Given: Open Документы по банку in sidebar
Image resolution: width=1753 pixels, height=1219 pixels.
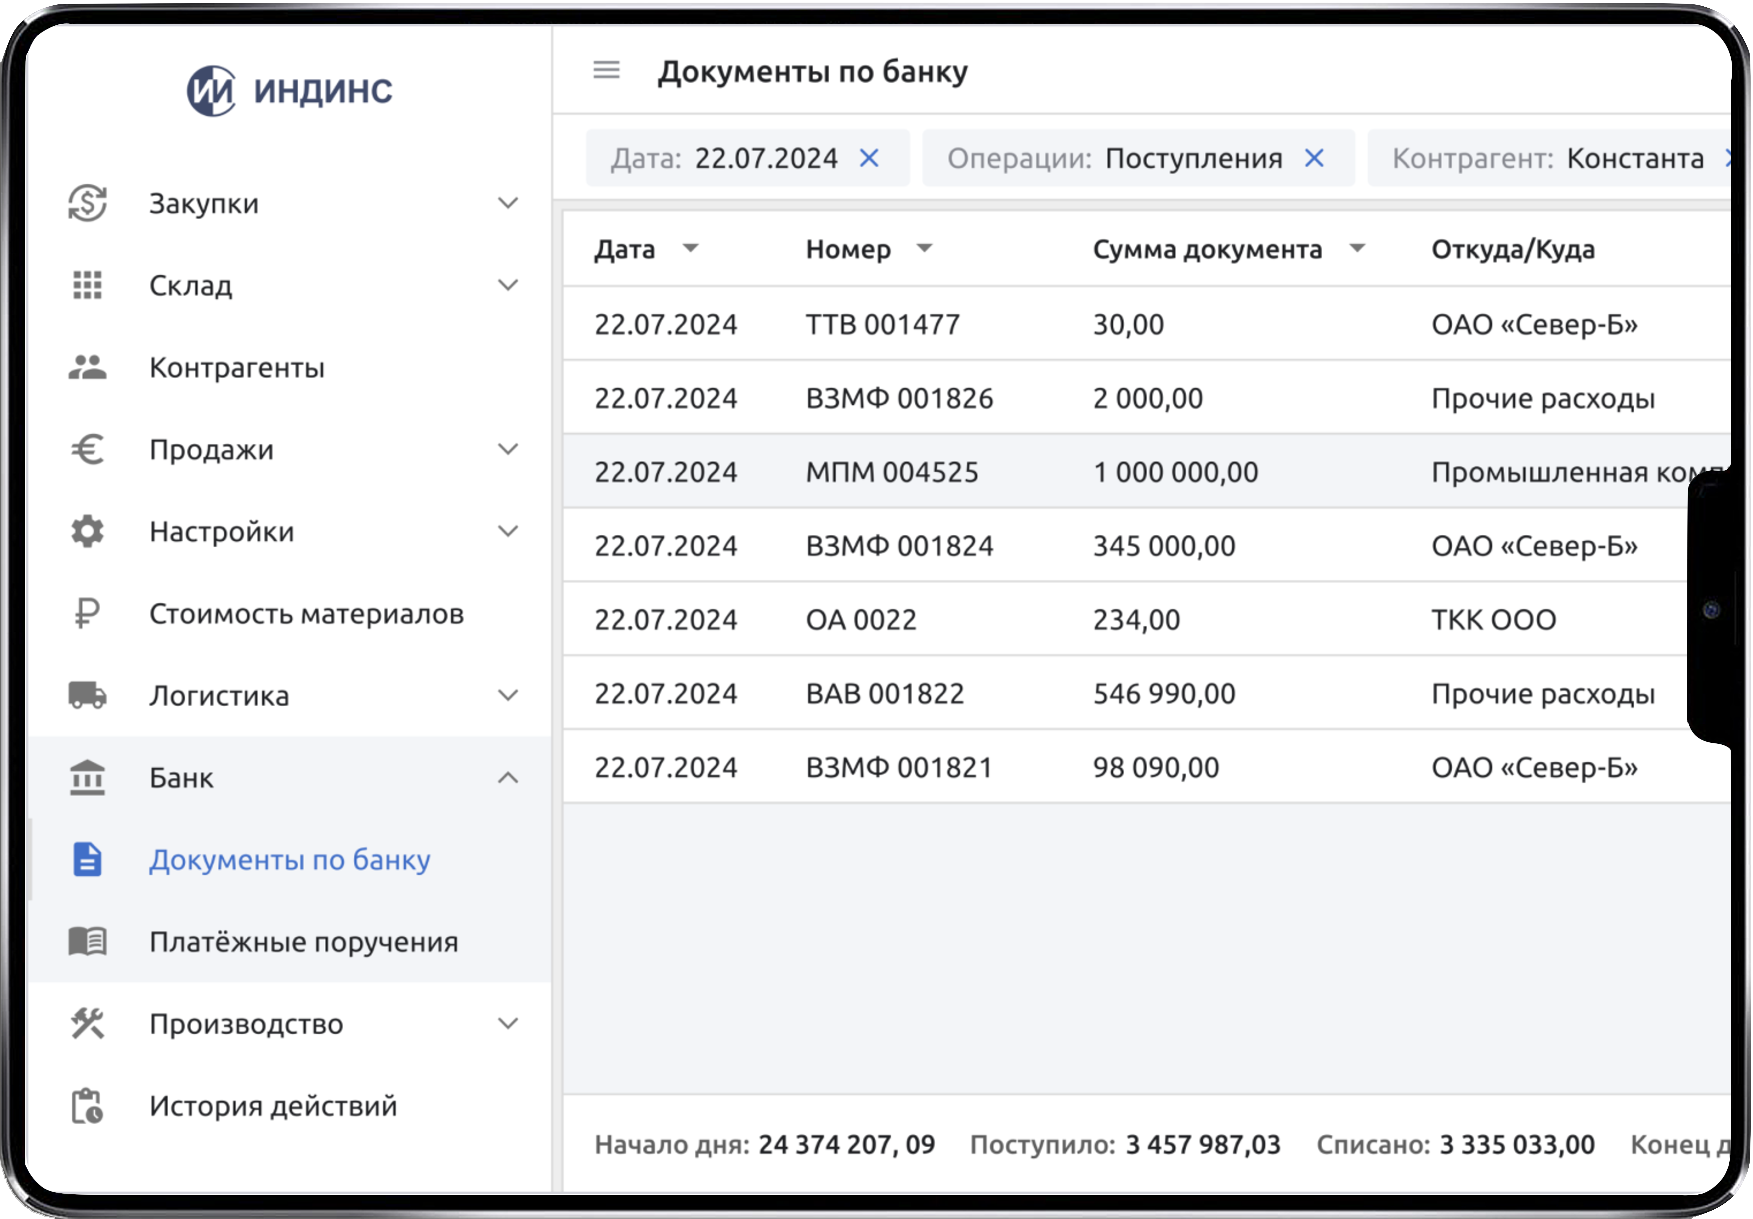Looking at the screenshot, I should point(290,859).
